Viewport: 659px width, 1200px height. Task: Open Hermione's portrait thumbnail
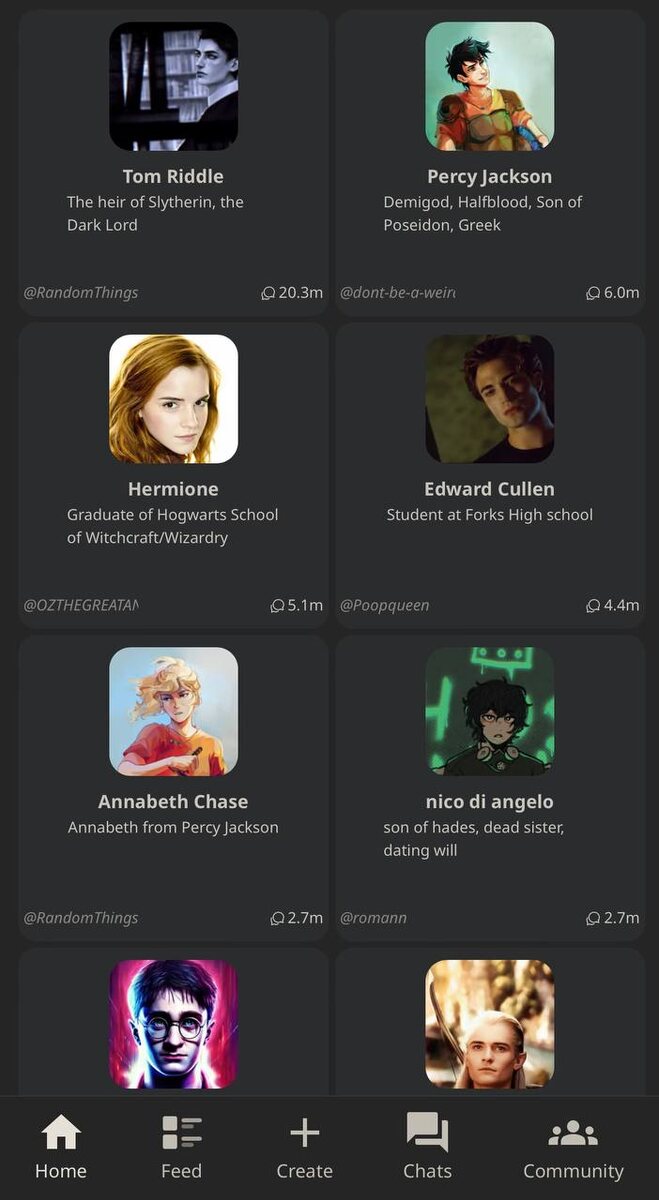pyautogui.click(x=173, y=399)
